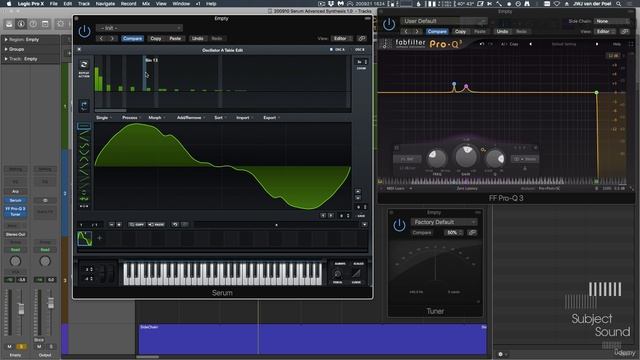Click Copy button in Pro-Q 3 window header
640x360 pixels.
coord(460,31)
